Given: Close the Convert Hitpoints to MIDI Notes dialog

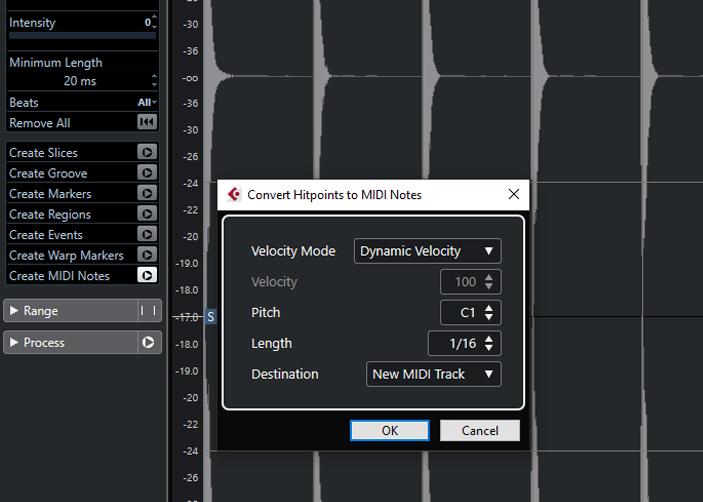Looking at the screenshot, I should pyautogui.click(x=514, y=194).
